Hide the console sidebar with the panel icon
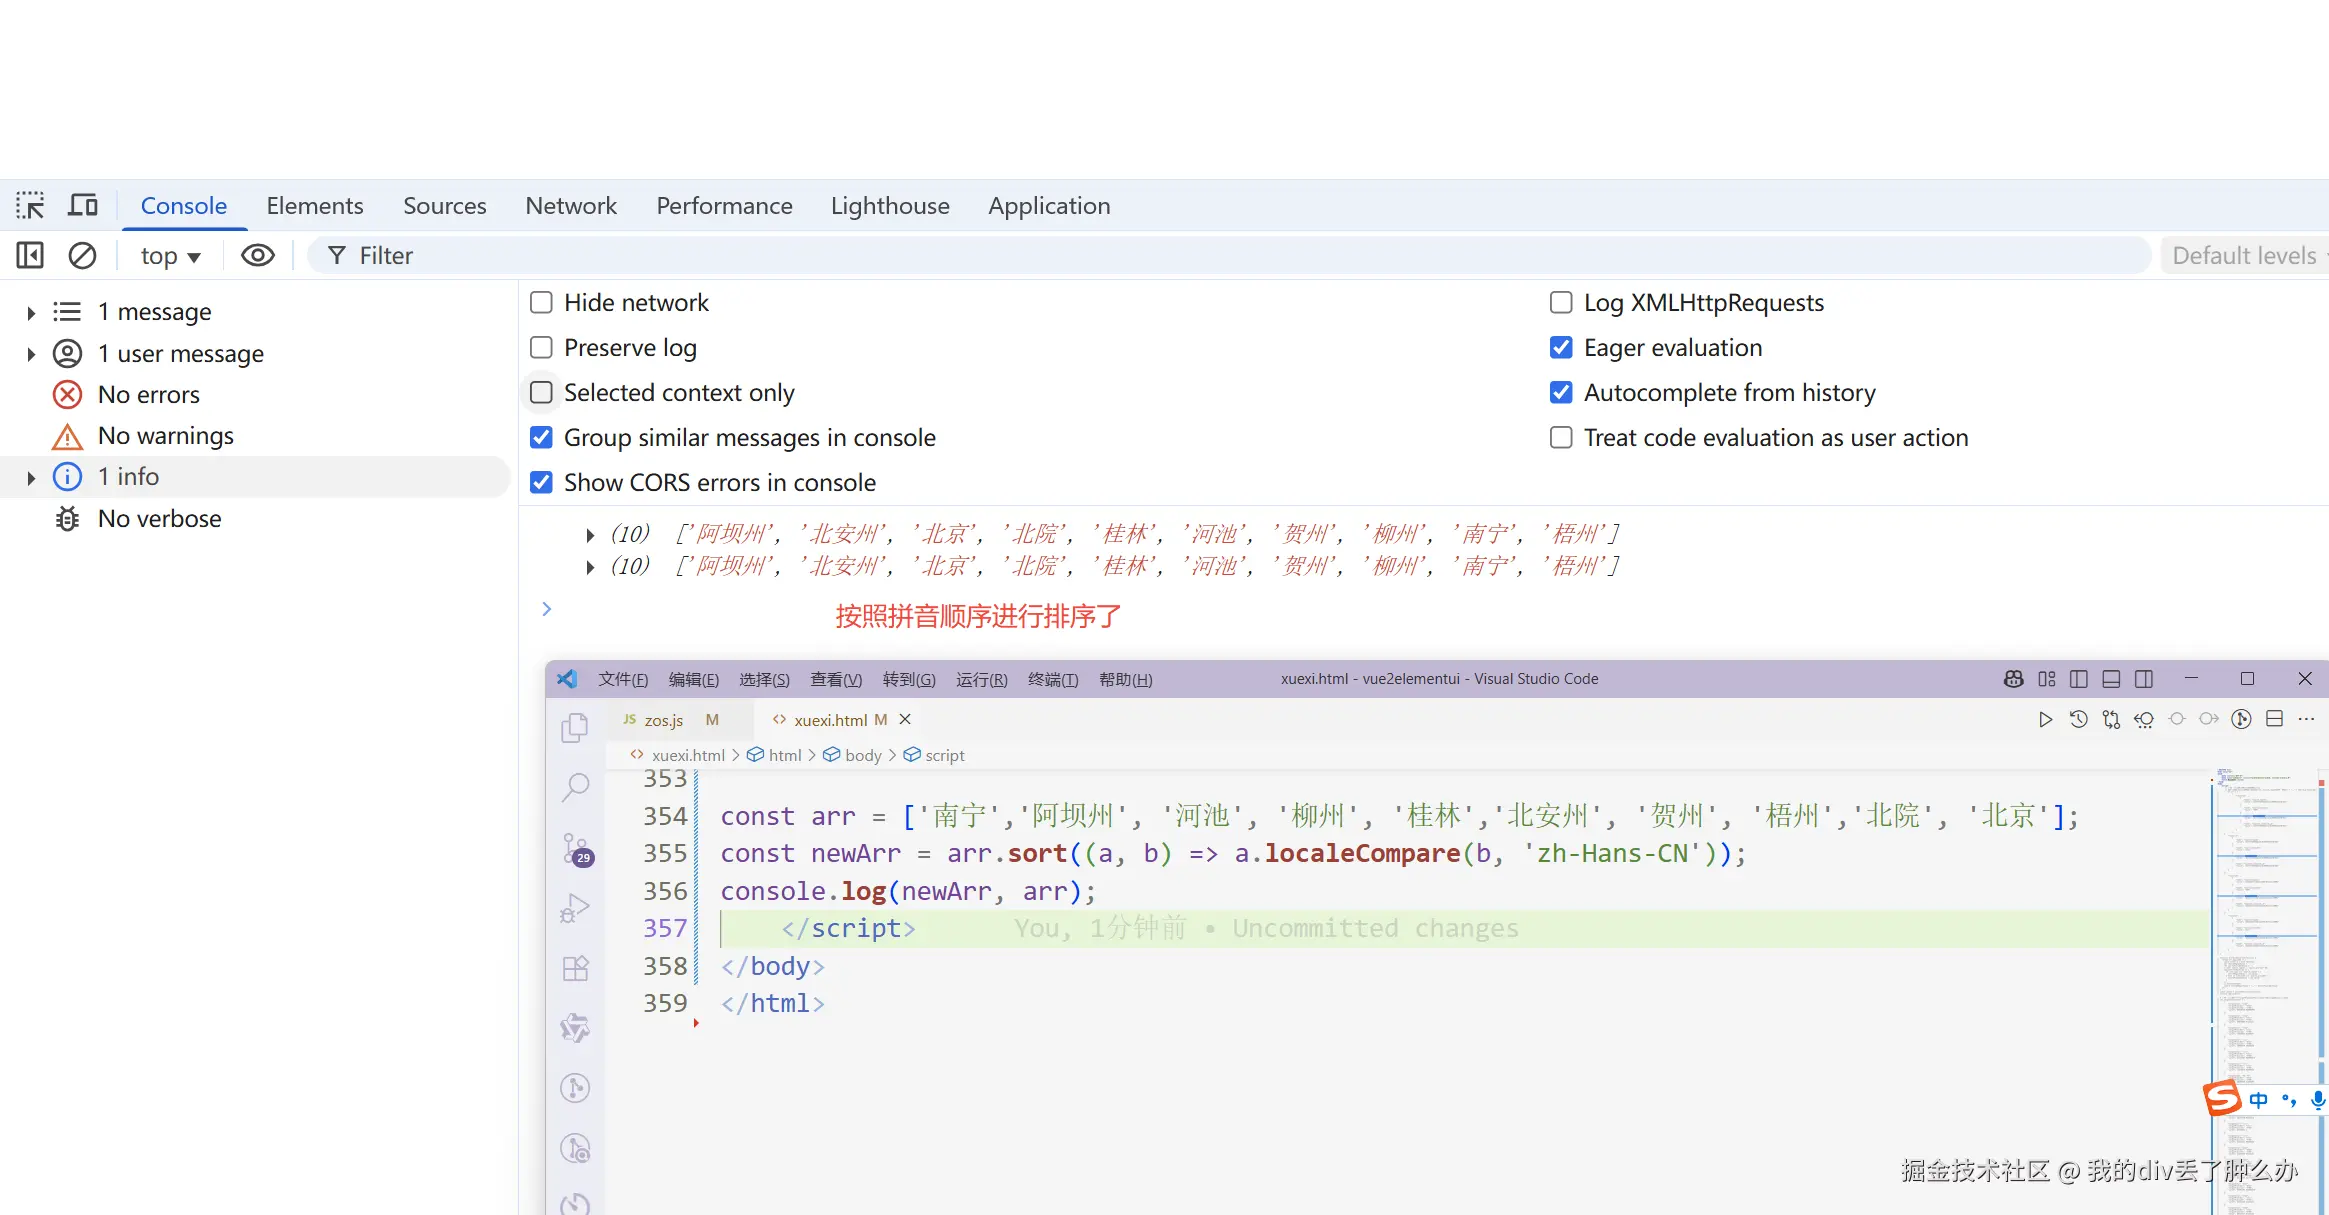The width and height of the screenshot is (2329, 1215). coord(30,256)
